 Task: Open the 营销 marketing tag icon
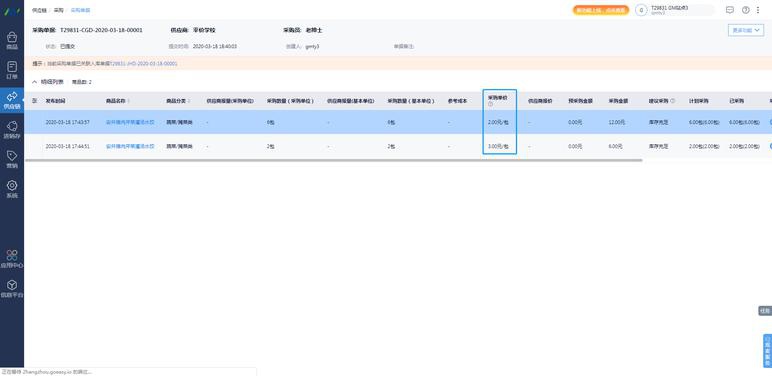[x=12, y=159]
